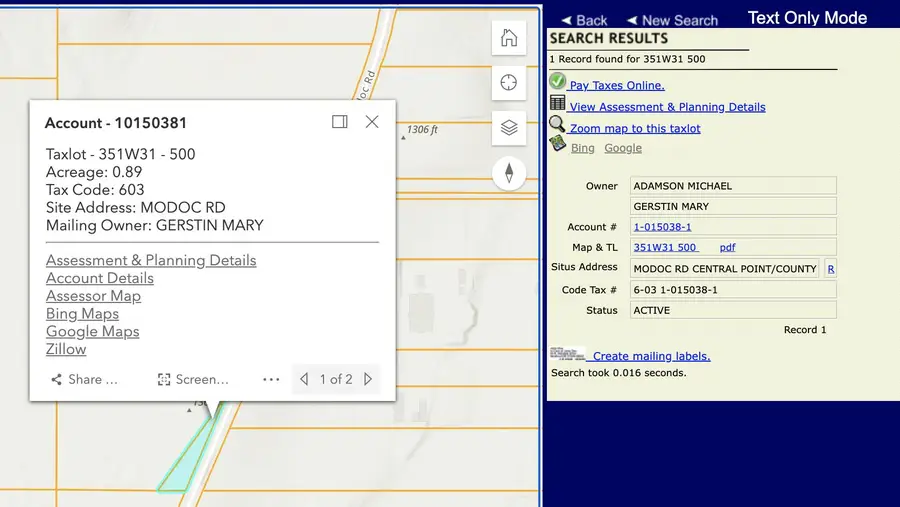Click the R link beside Situs Address

[x=831, y=269]
